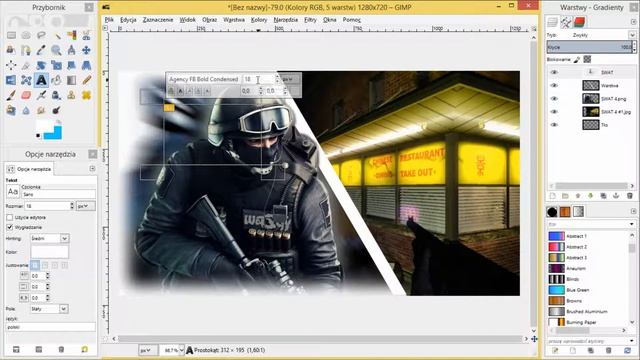Select the Zoom magnifier tool
Screen dimensions: 640x360
pos(56,51)
